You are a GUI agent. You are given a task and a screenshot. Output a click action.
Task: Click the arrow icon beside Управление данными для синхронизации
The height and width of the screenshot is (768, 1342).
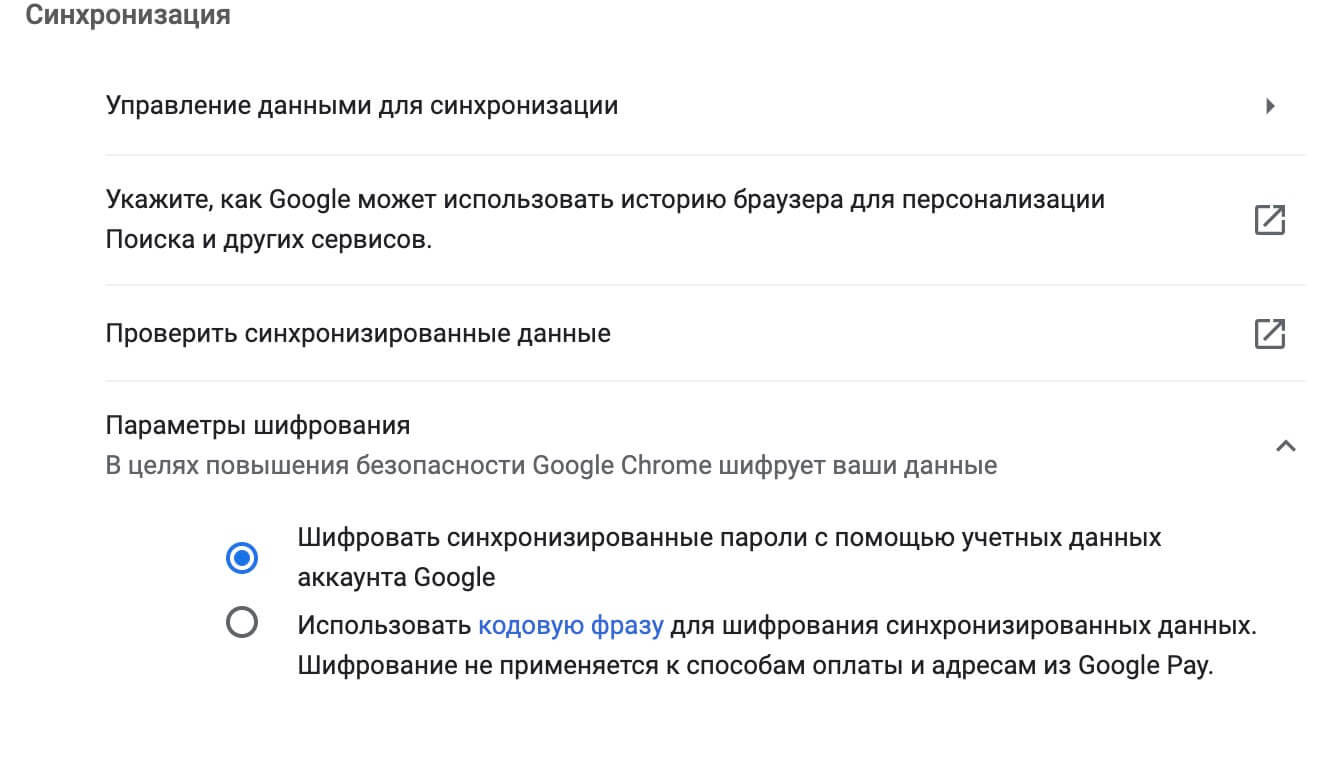tap(1270, 105)
